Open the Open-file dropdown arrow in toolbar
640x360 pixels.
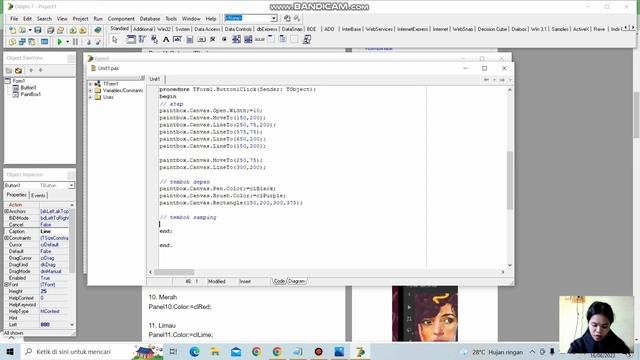(30, 30)
